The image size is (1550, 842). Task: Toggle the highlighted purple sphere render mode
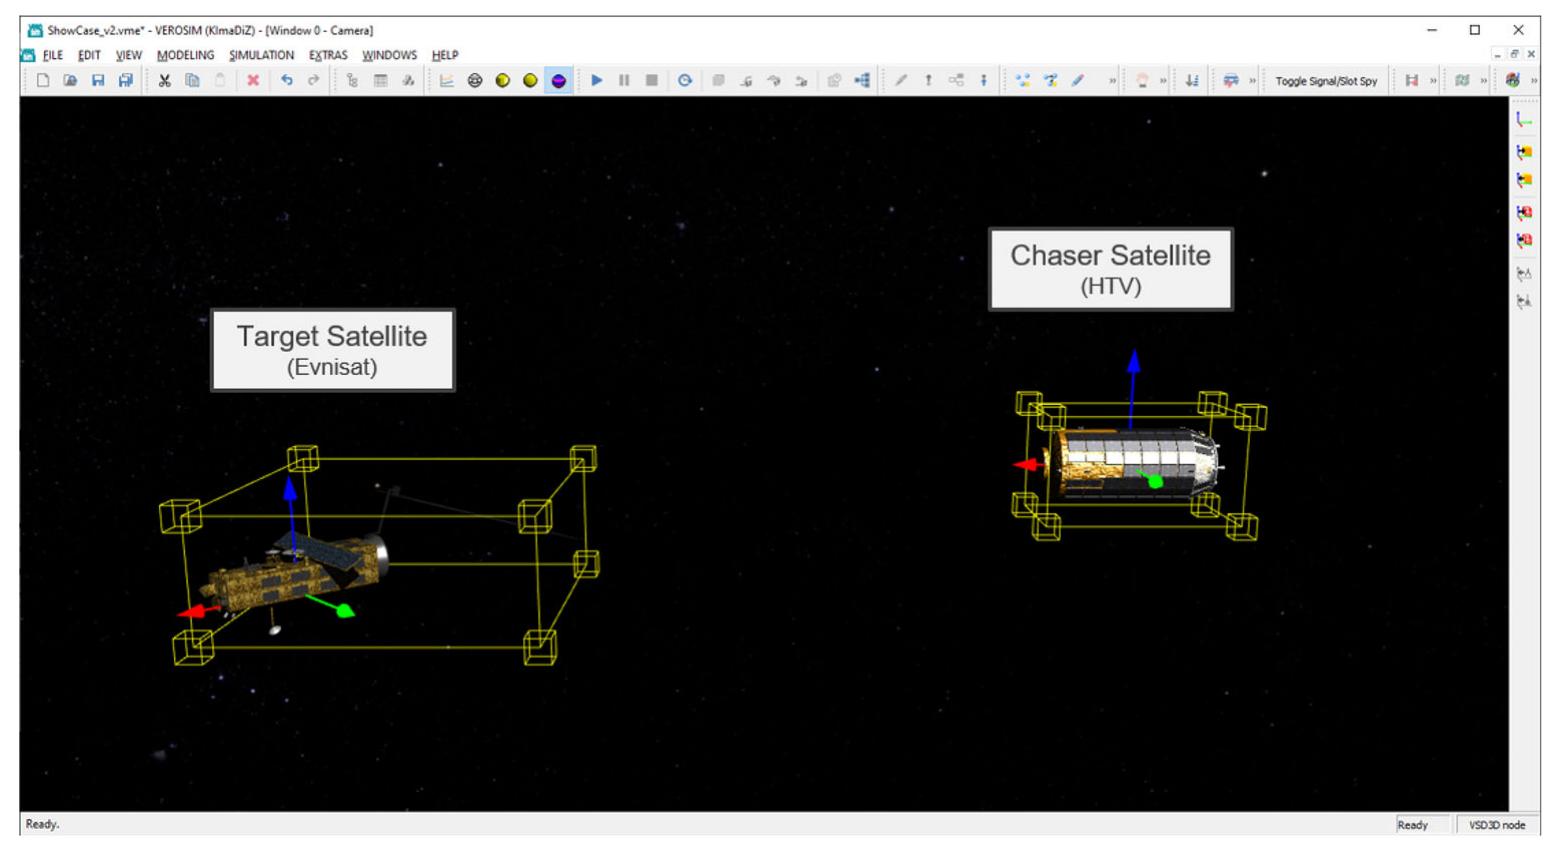point(559,80)
